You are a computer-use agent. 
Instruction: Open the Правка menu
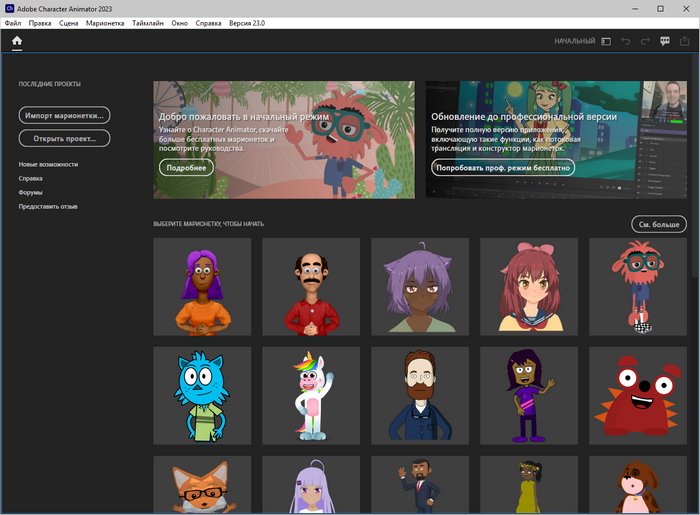40,23
